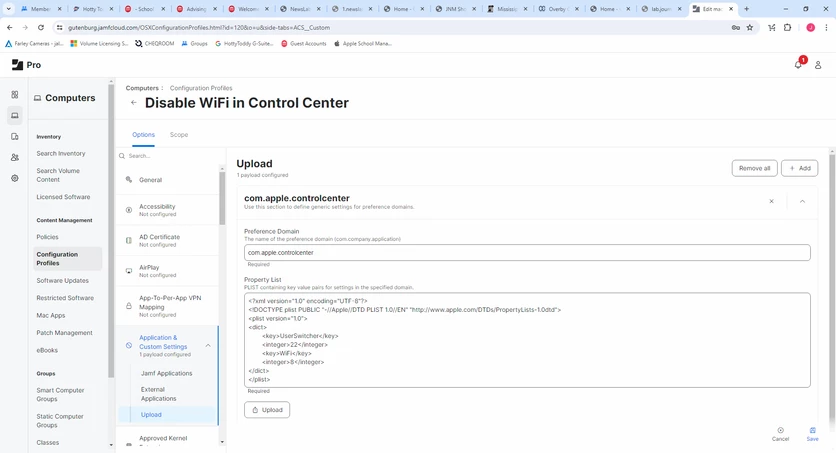Viewport: 836px width, 453px height.
Task: Click the Cancel icon
Action: pyautogui.click(x=780, y=434)
